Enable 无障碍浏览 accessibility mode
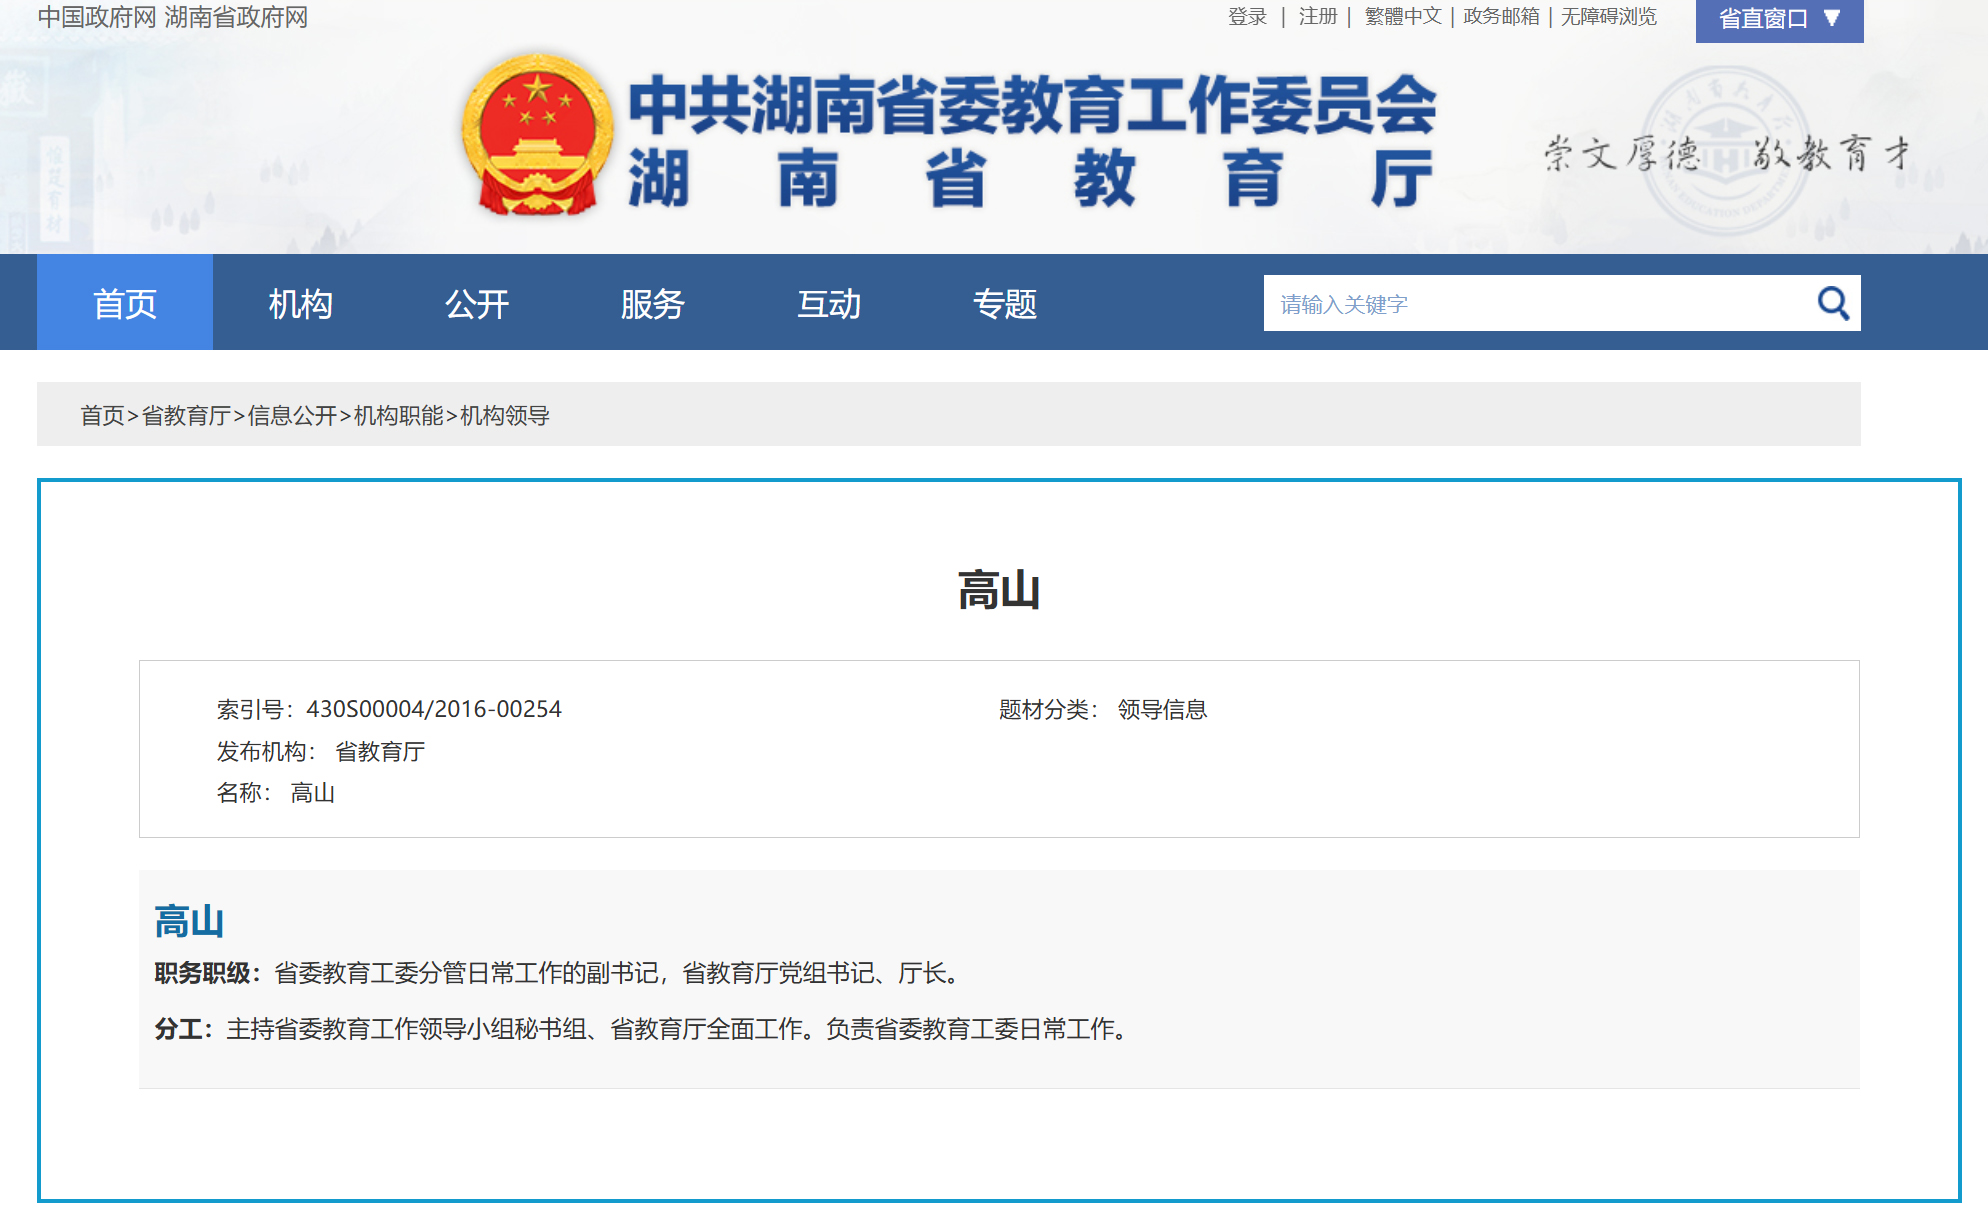Viewport: 1988px width, 1208px height. point(1608,17)
